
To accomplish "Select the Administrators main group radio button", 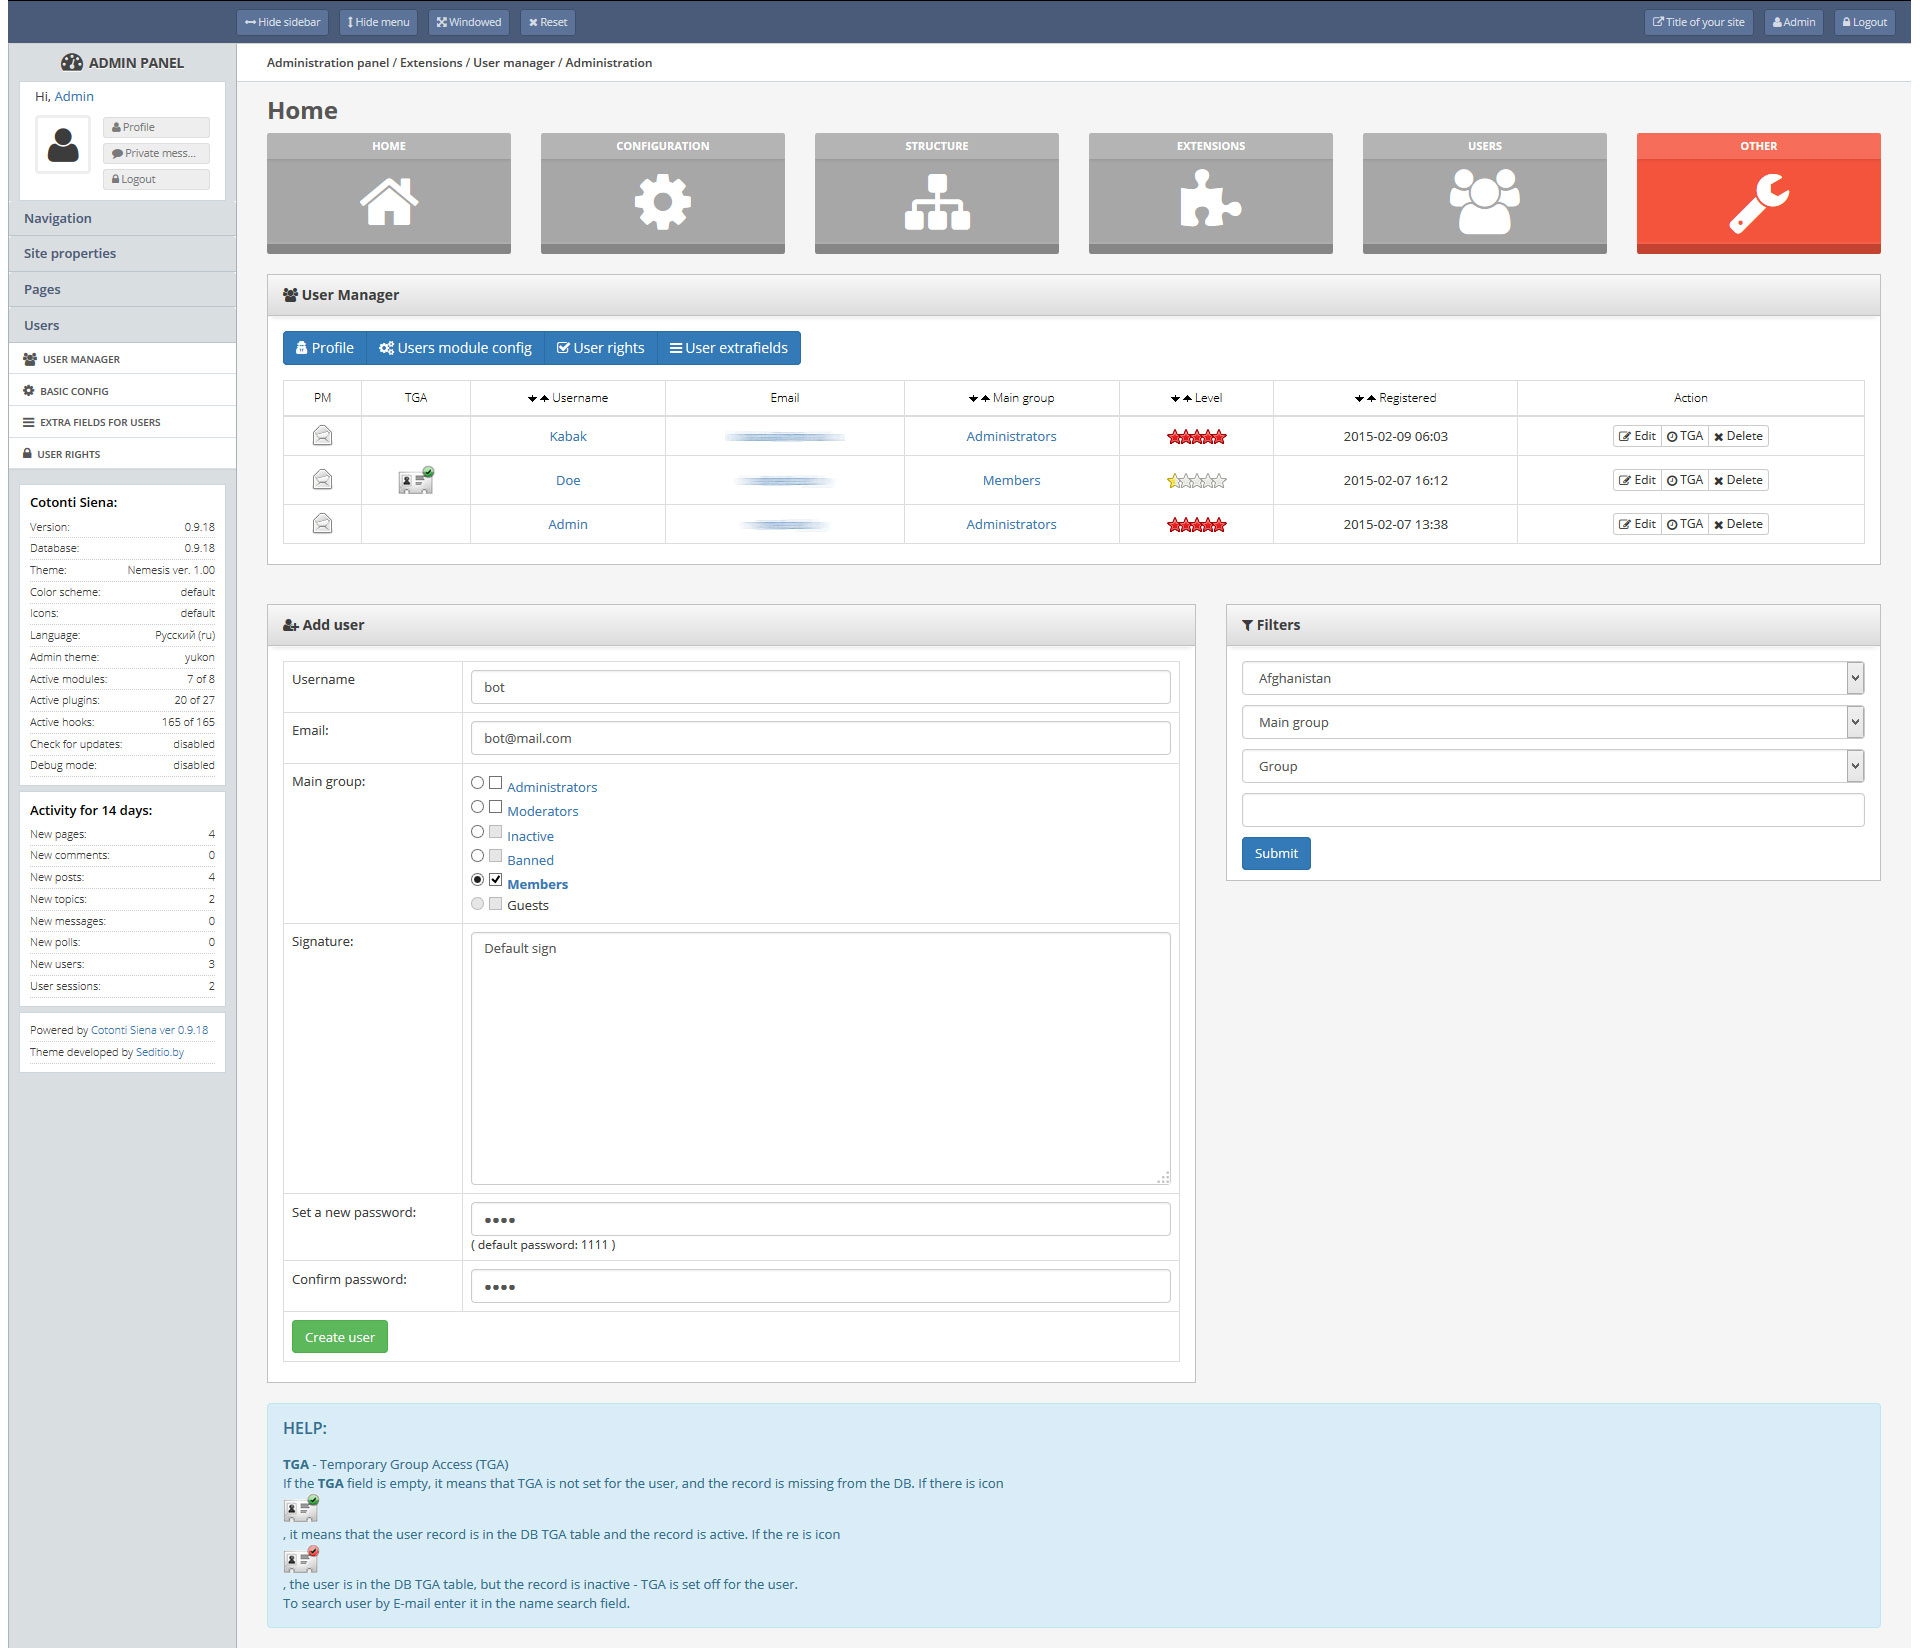I will point(478,783).
